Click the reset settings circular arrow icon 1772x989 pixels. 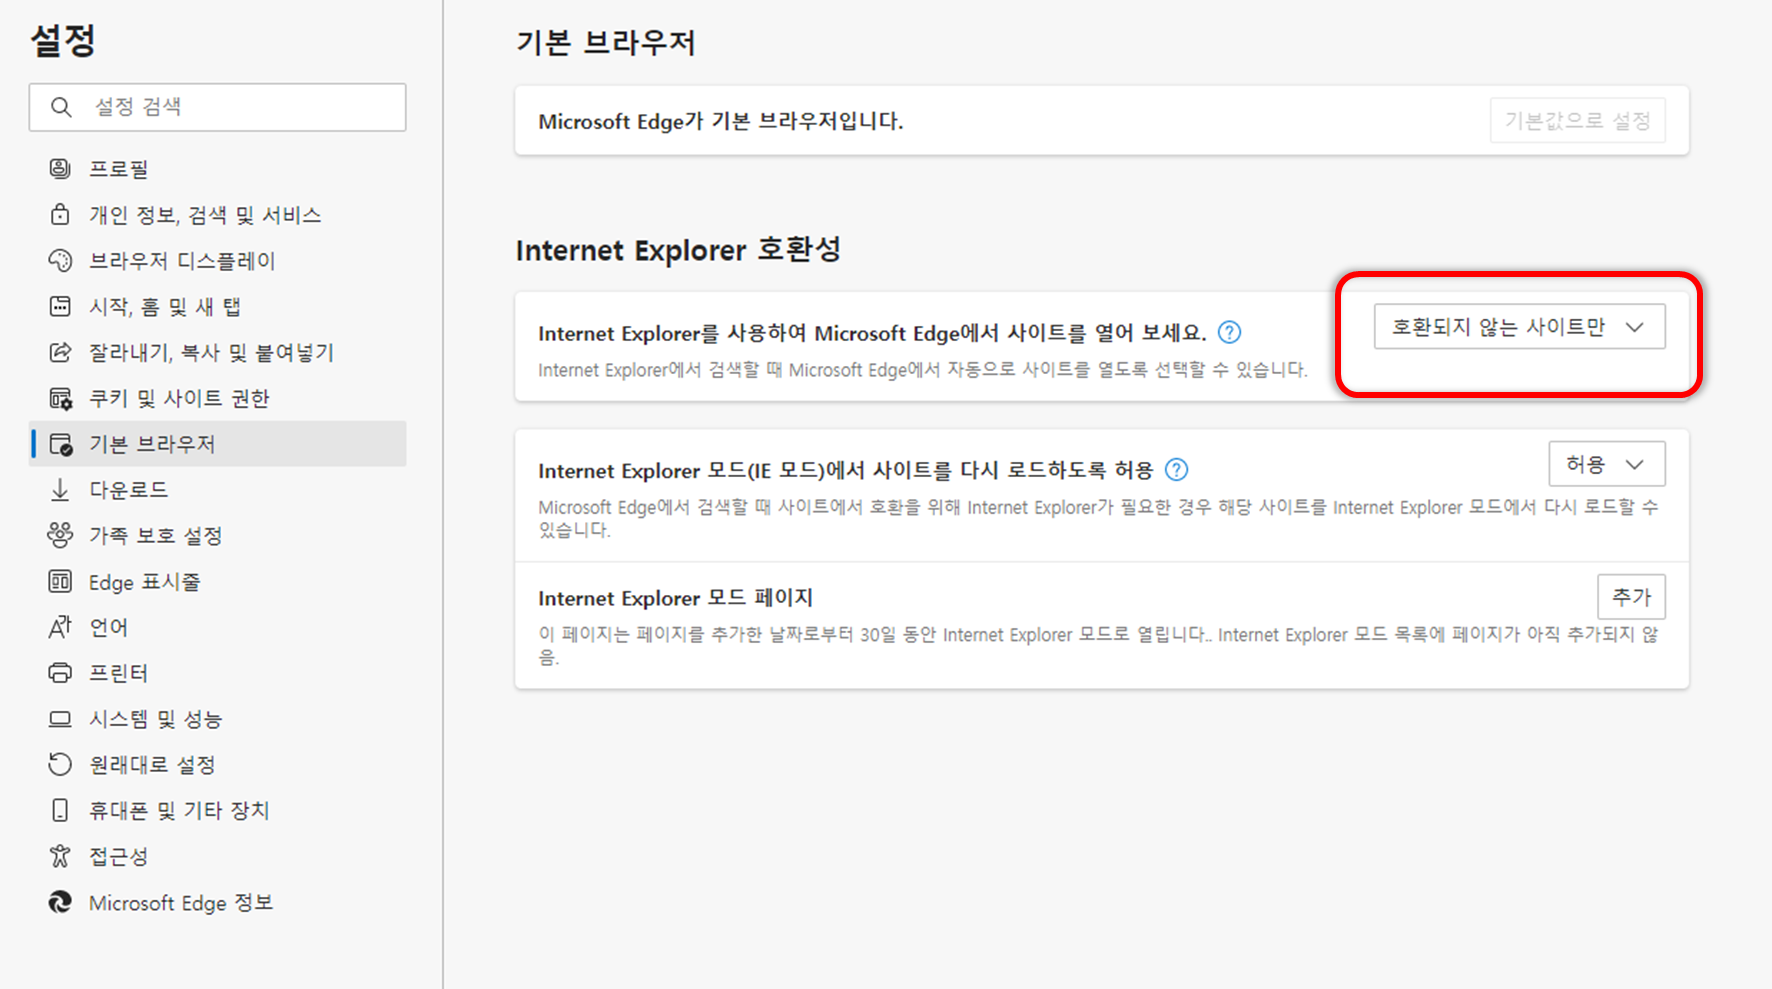pos(60,764)
